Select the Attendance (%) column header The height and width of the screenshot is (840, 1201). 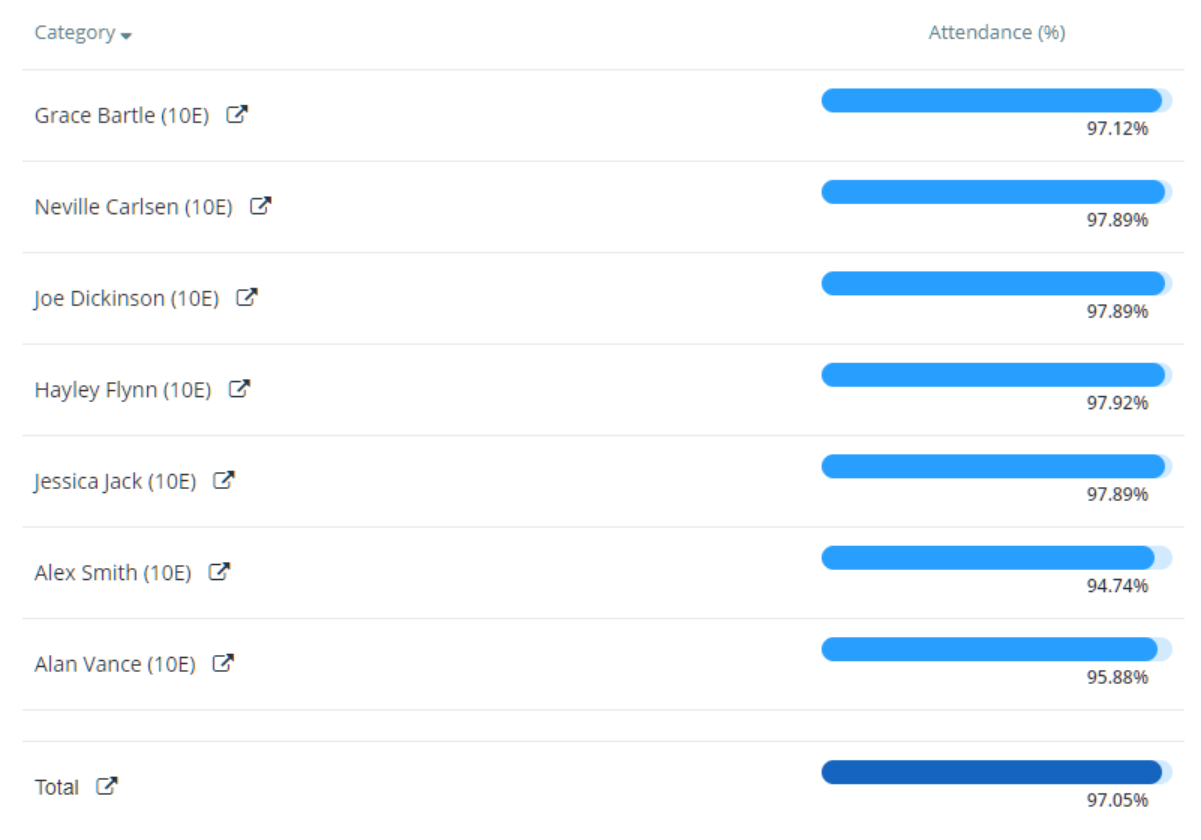pyautogui.click(x=995, y=32)
